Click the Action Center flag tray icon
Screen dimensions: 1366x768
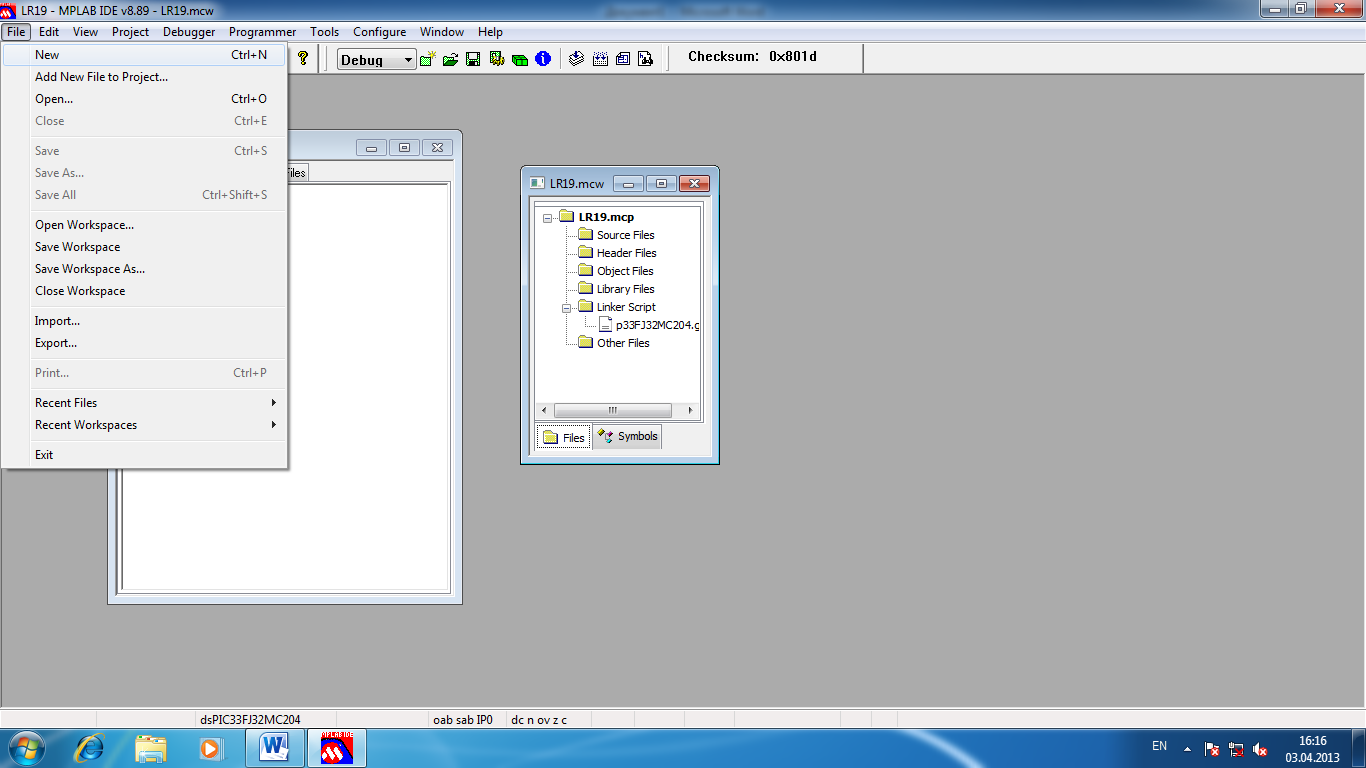pyautogui.click(x=1212, y=749)
